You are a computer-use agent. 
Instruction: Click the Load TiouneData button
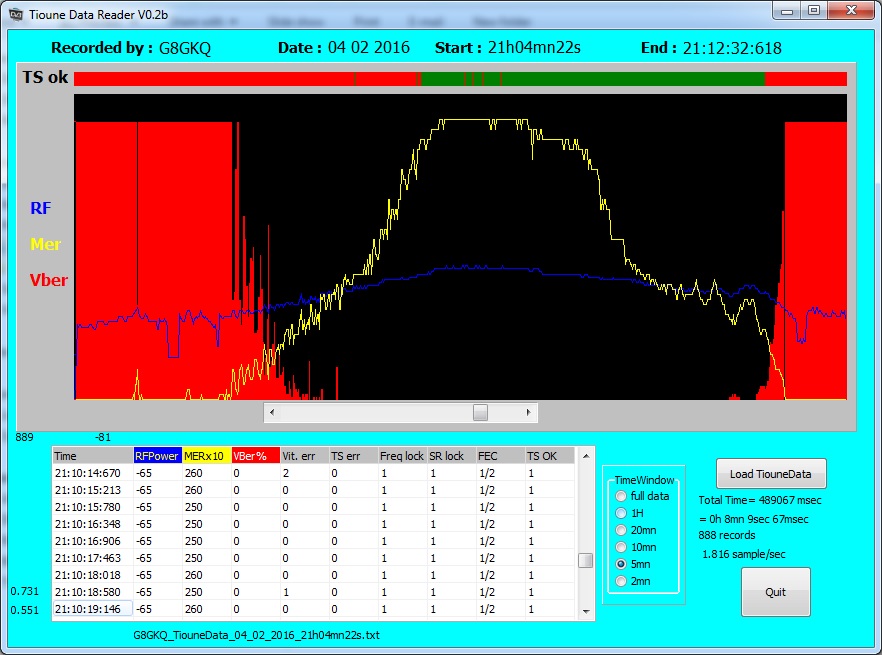point(771,474)
